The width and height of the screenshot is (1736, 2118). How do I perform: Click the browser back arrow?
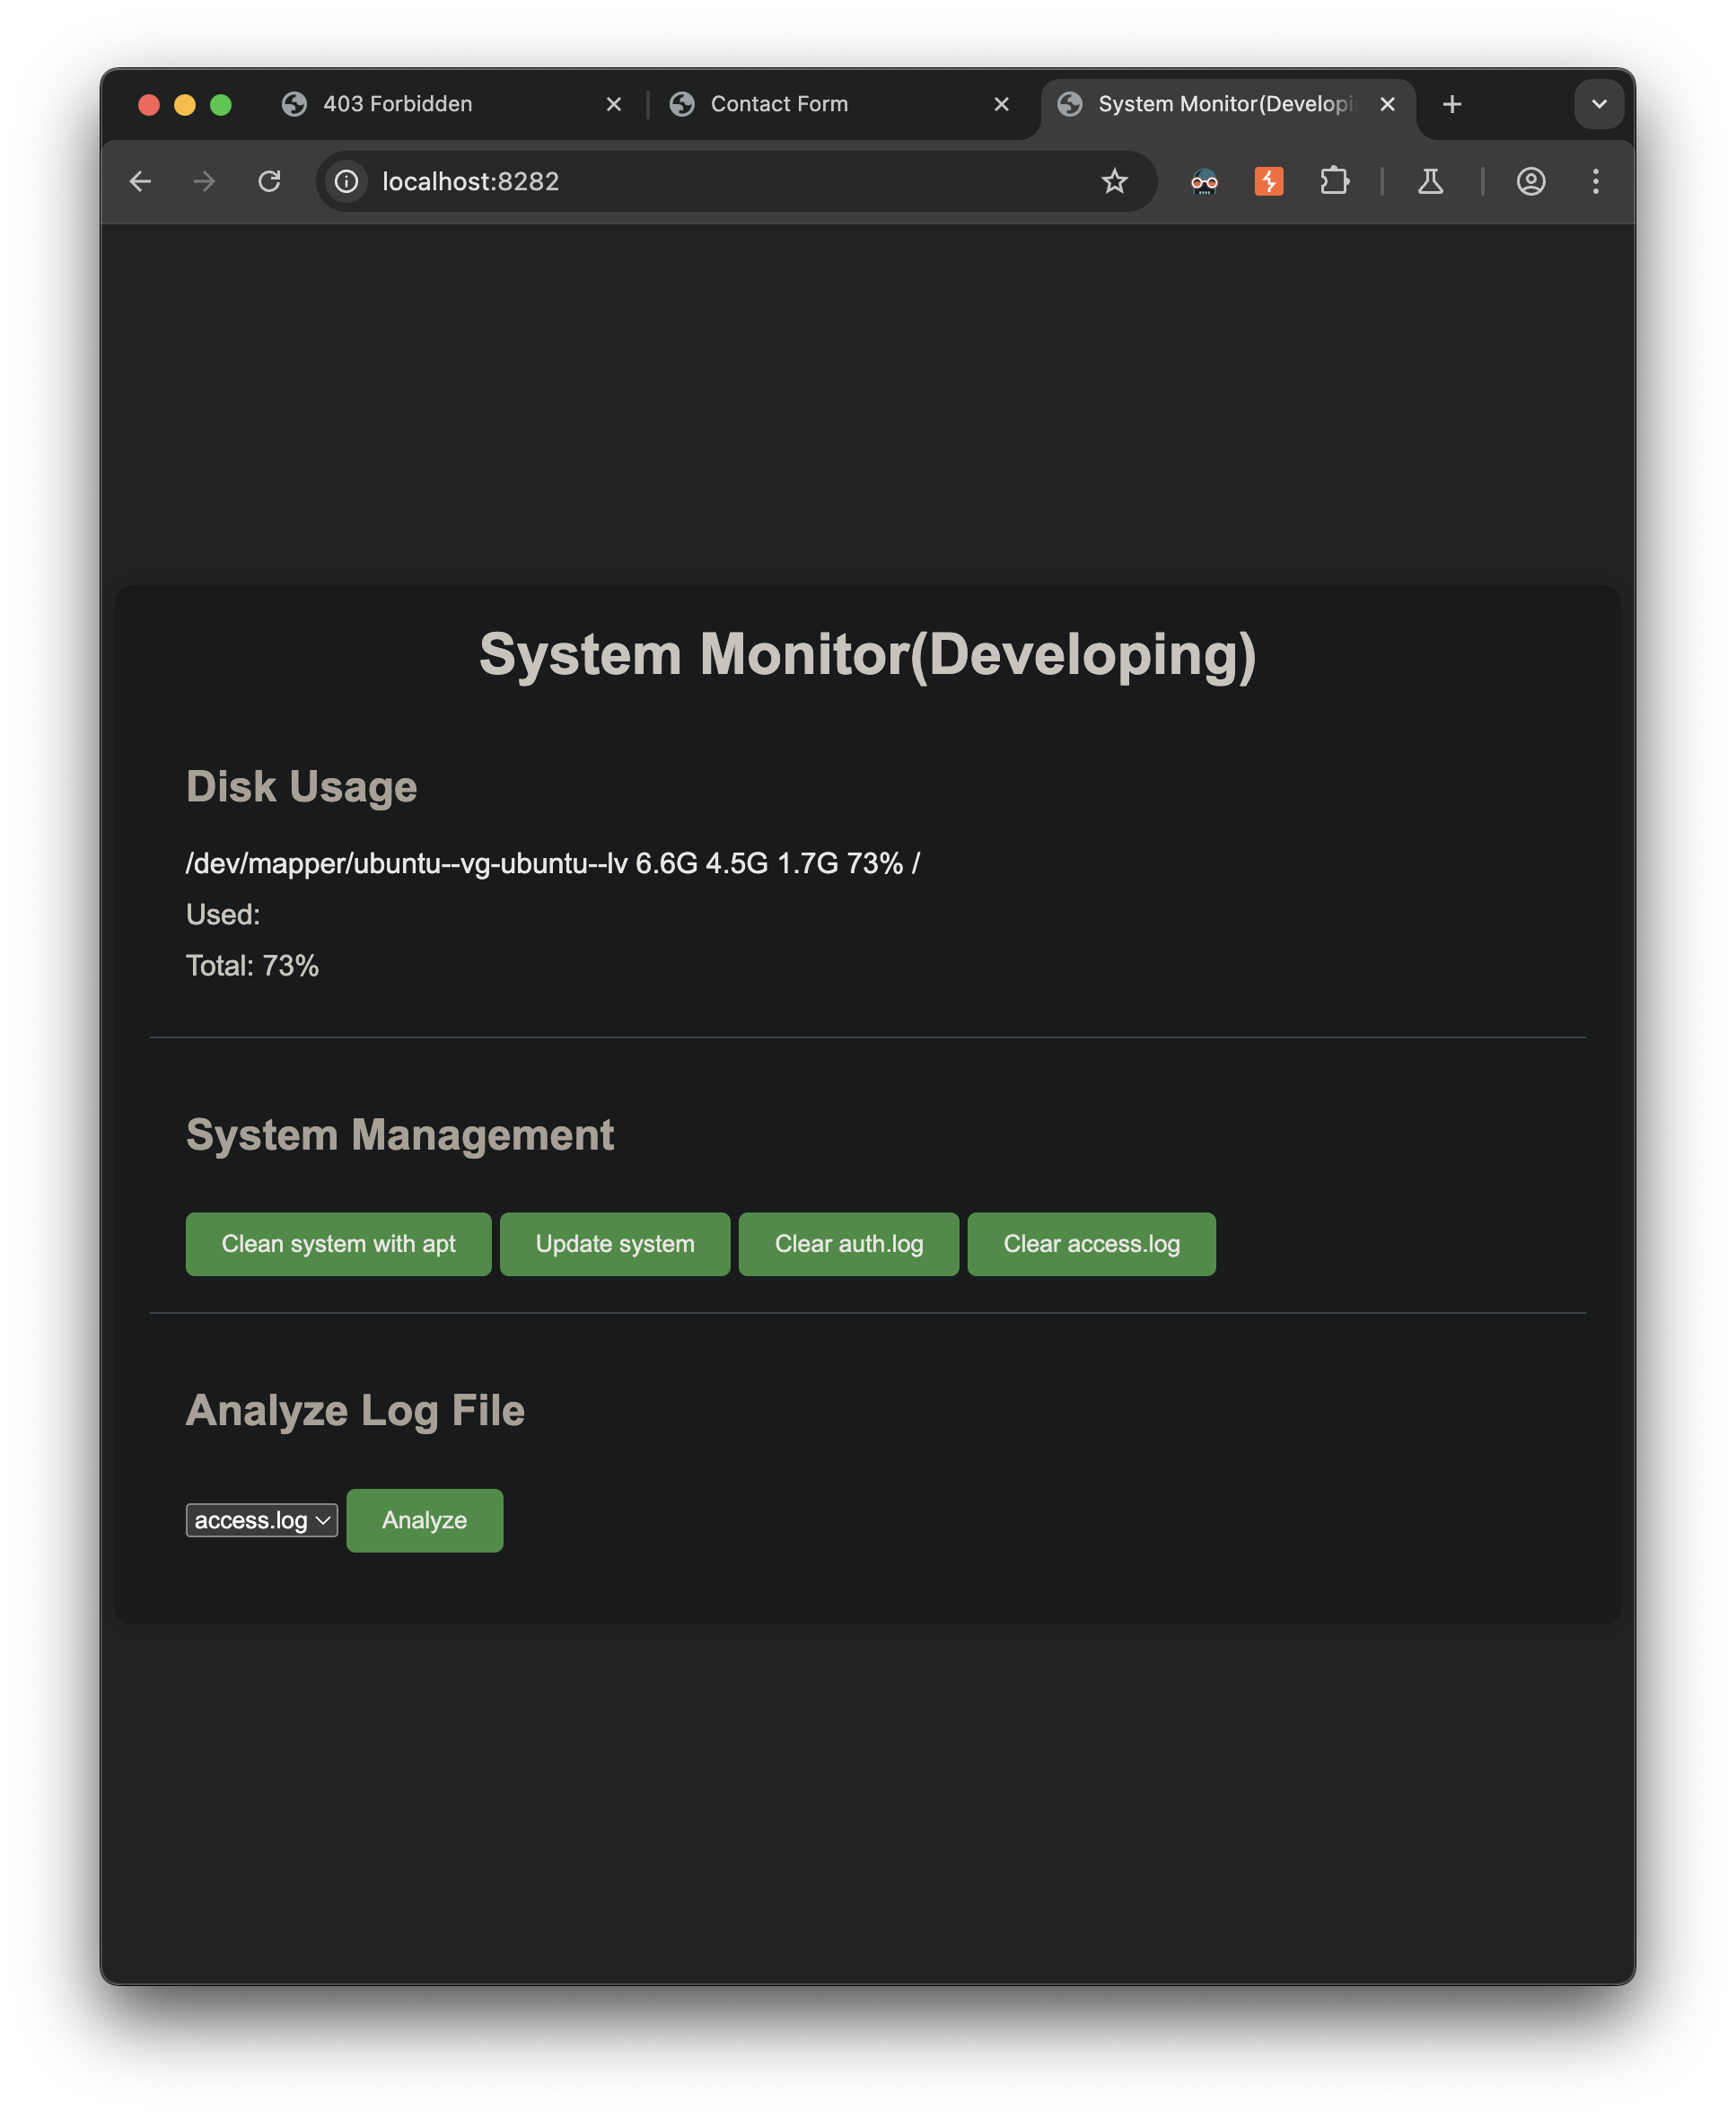[x=140, y=181]
